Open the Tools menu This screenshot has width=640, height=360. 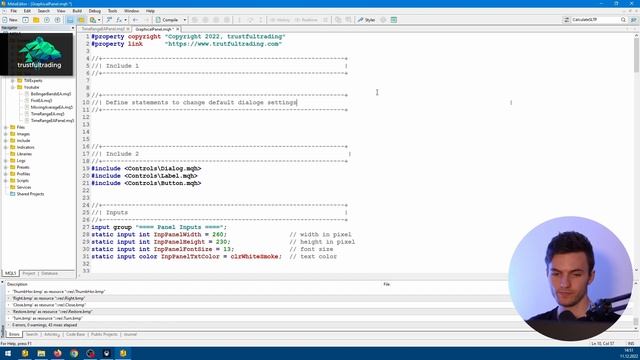[113, 11]
